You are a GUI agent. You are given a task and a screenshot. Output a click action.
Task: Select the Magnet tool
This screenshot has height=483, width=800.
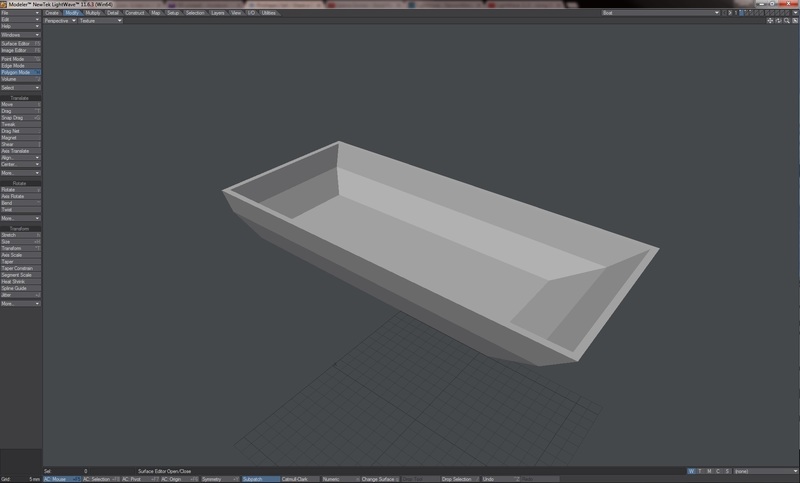click(20, 137)
